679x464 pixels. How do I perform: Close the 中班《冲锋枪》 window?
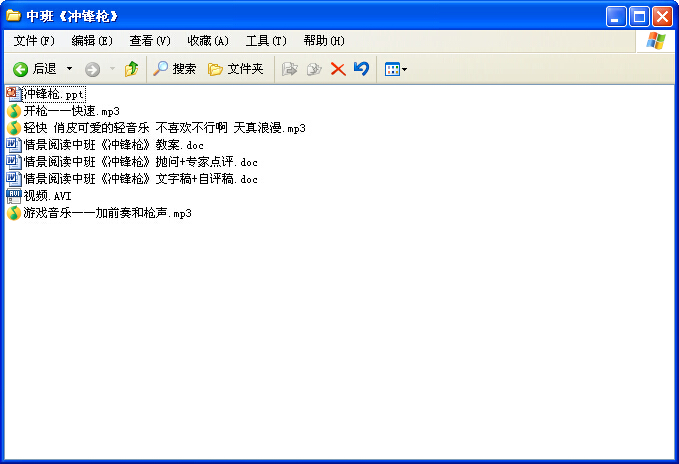663,16
